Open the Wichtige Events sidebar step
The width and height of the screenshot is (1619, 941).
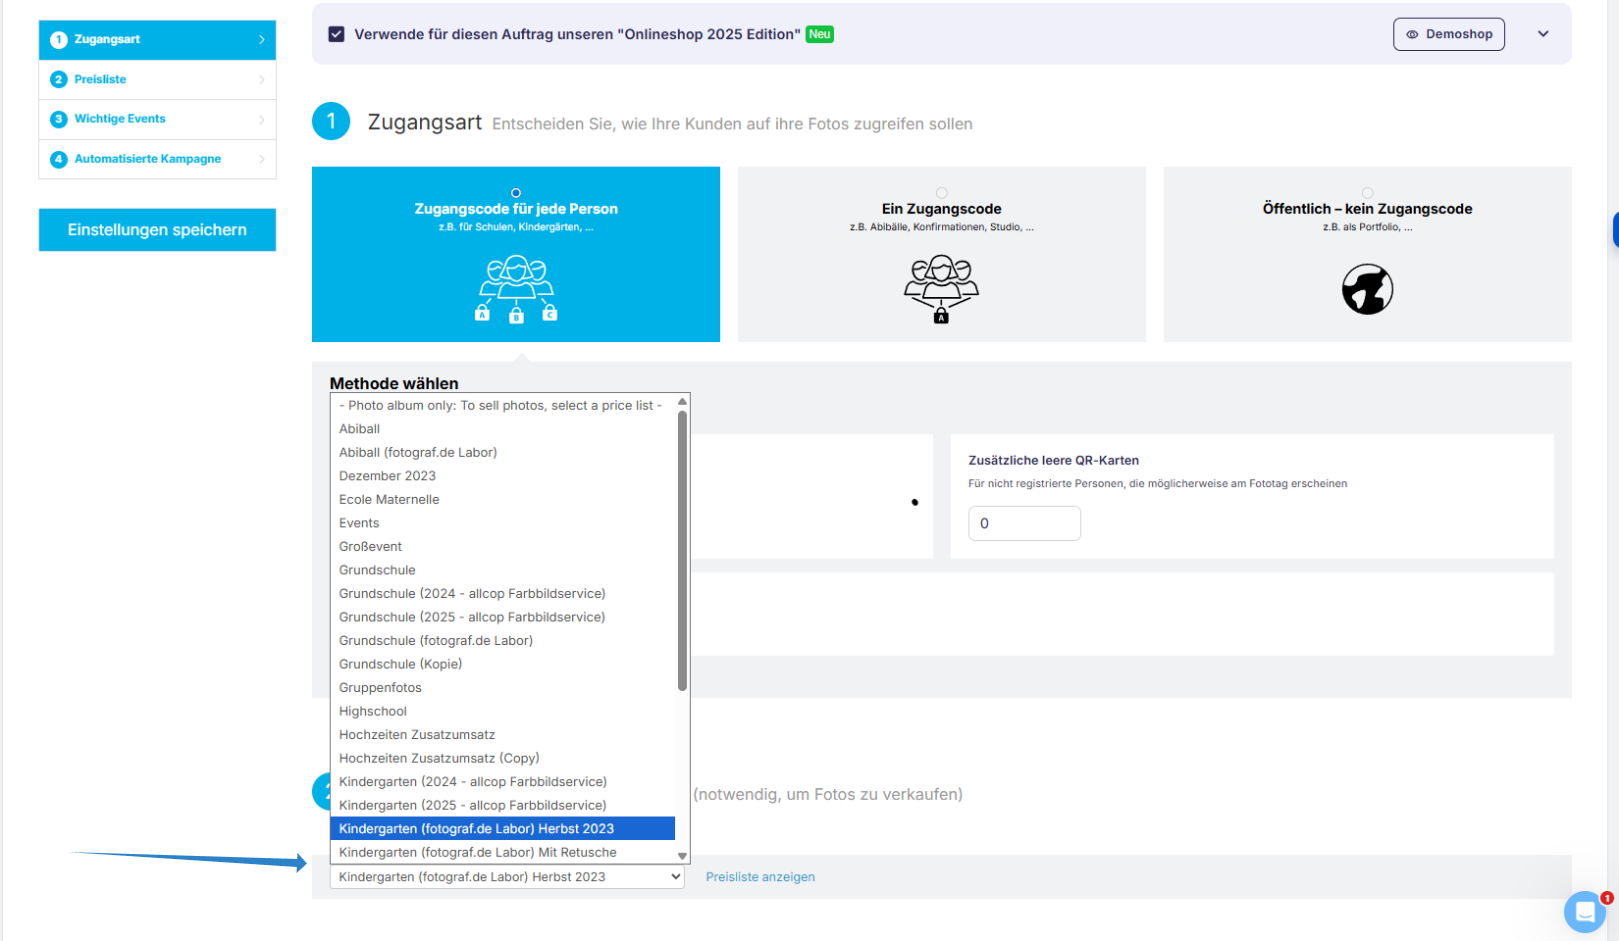(x=157, y=120)
